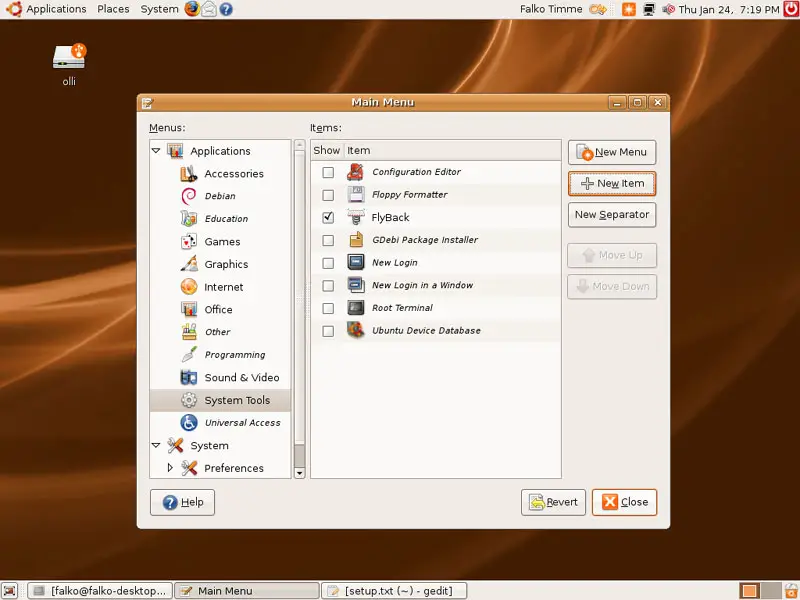Enable the Root Terminal checkbox
The width and height of the screenshot is (800, 600).
click(x=328, y=308)
